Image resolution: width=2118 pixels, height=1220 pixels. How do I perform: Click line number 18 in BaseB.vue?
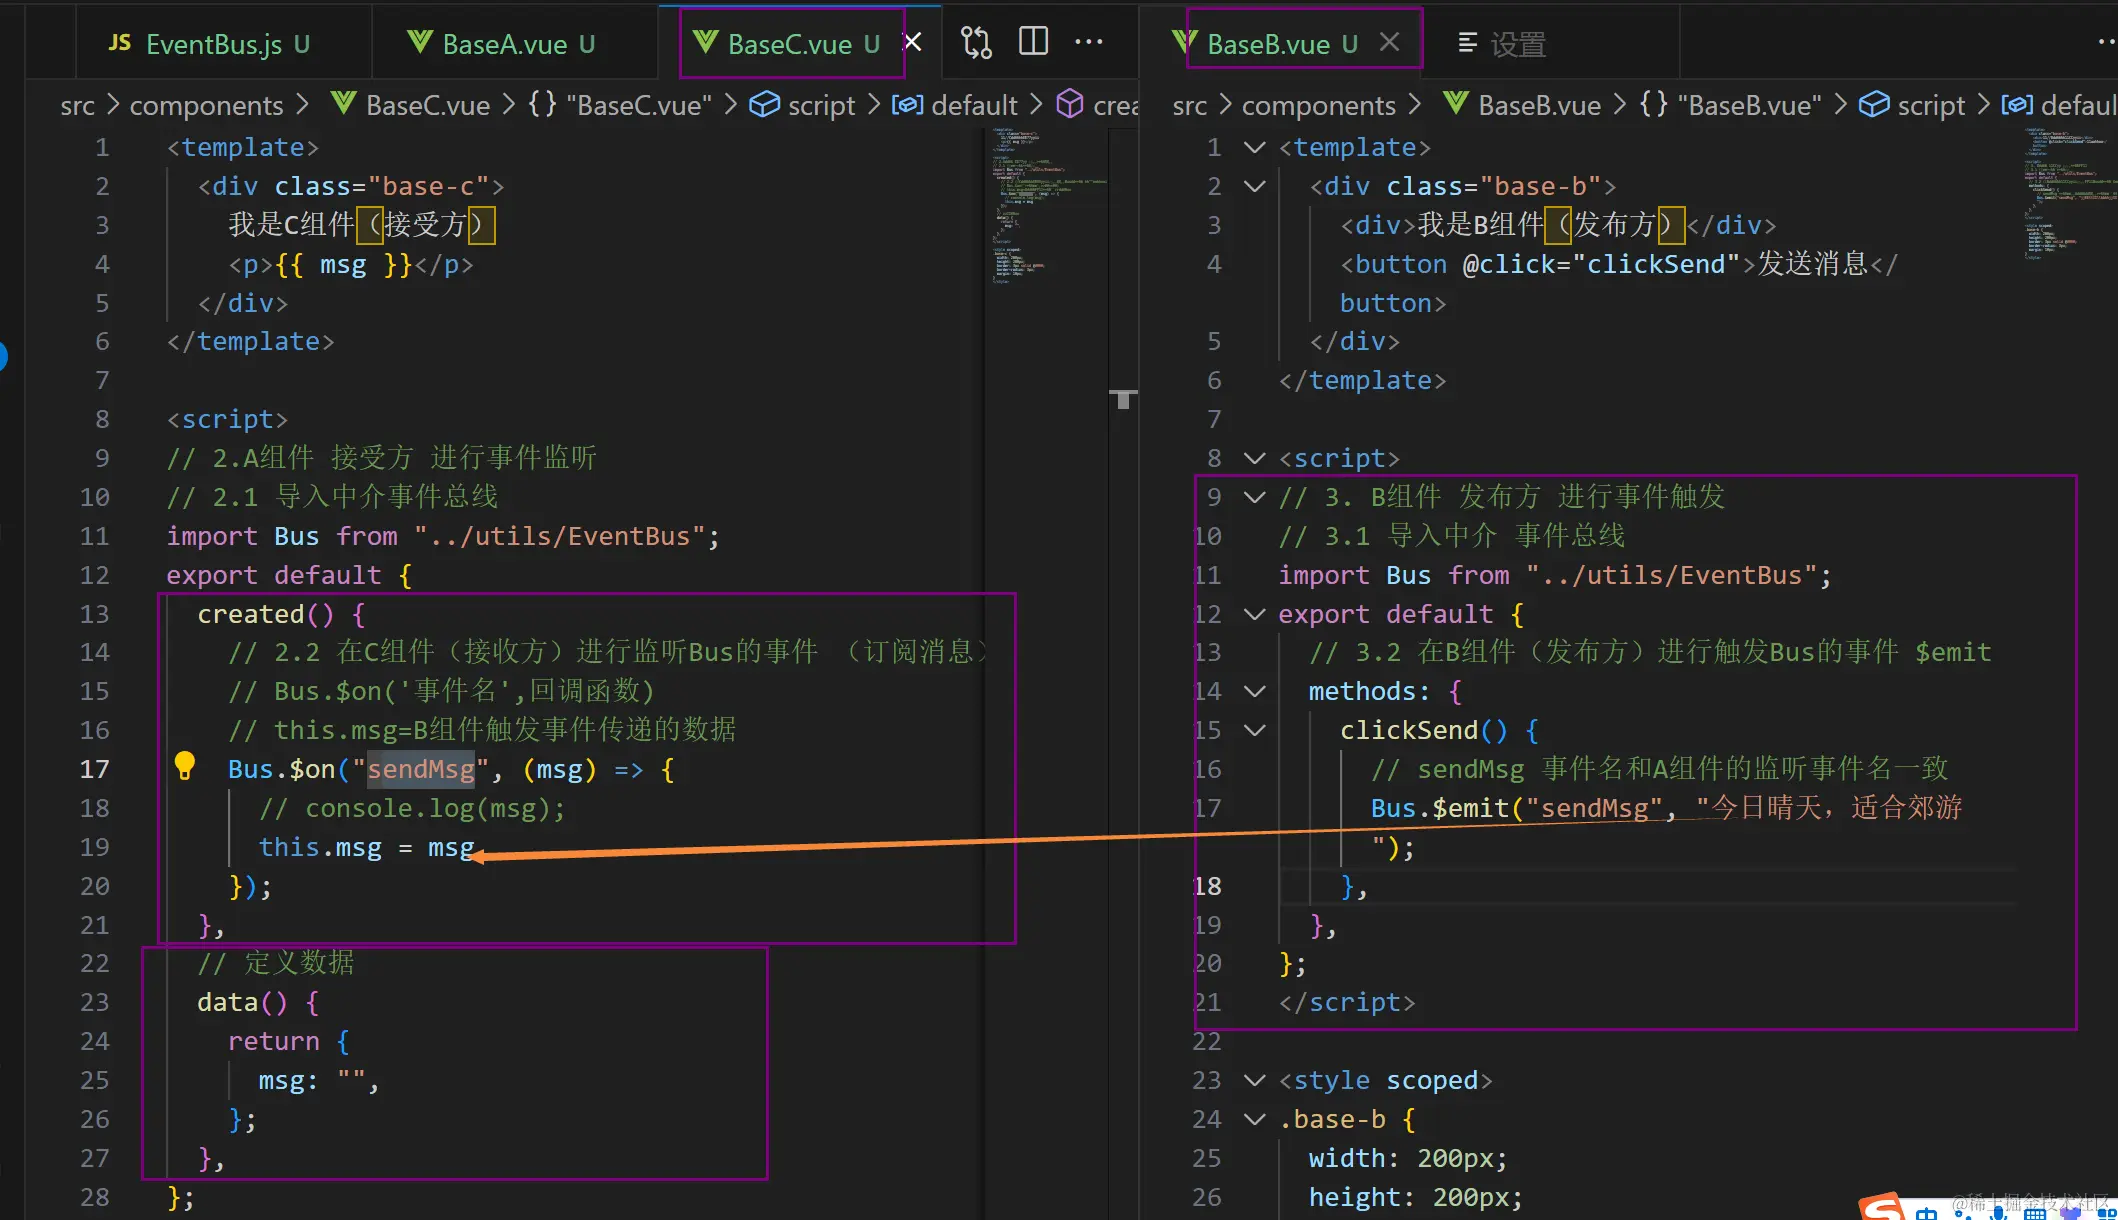[1207, 886]
